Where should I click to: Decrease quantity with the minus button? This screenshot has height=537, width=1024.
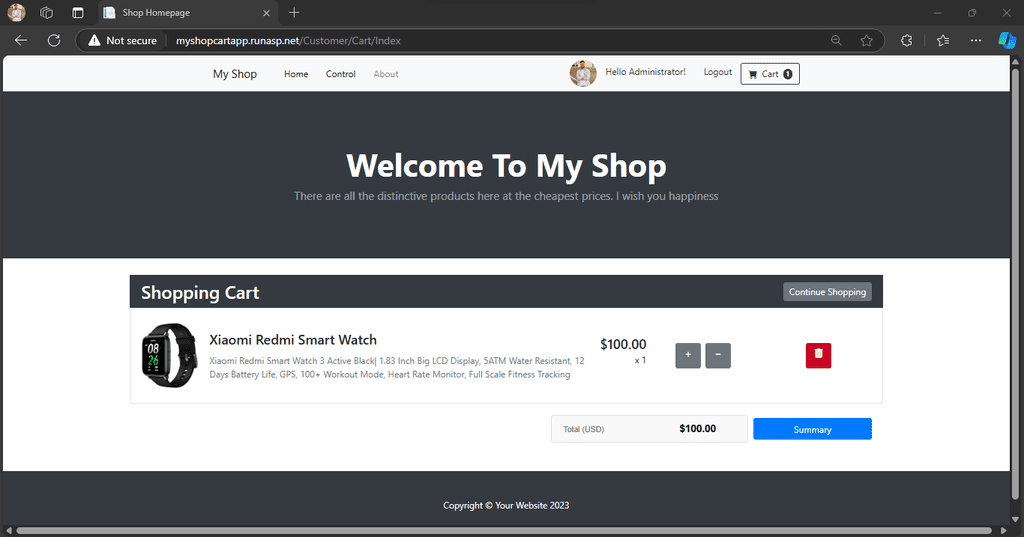(718, 355)
